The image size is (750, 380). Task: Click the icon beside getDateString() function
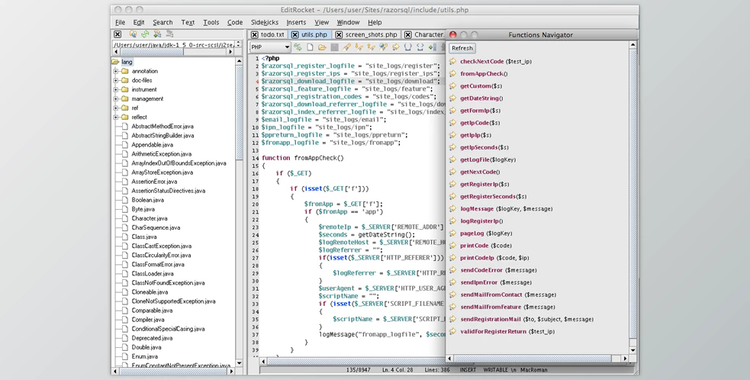point(453,98)
